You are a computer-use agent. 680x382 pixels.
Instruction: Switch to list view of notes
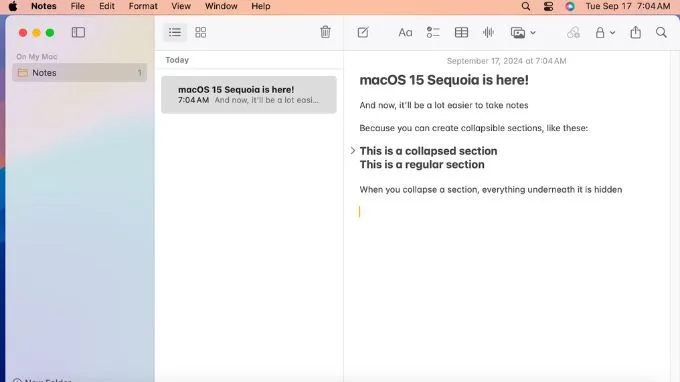click(x=175, y=33)
